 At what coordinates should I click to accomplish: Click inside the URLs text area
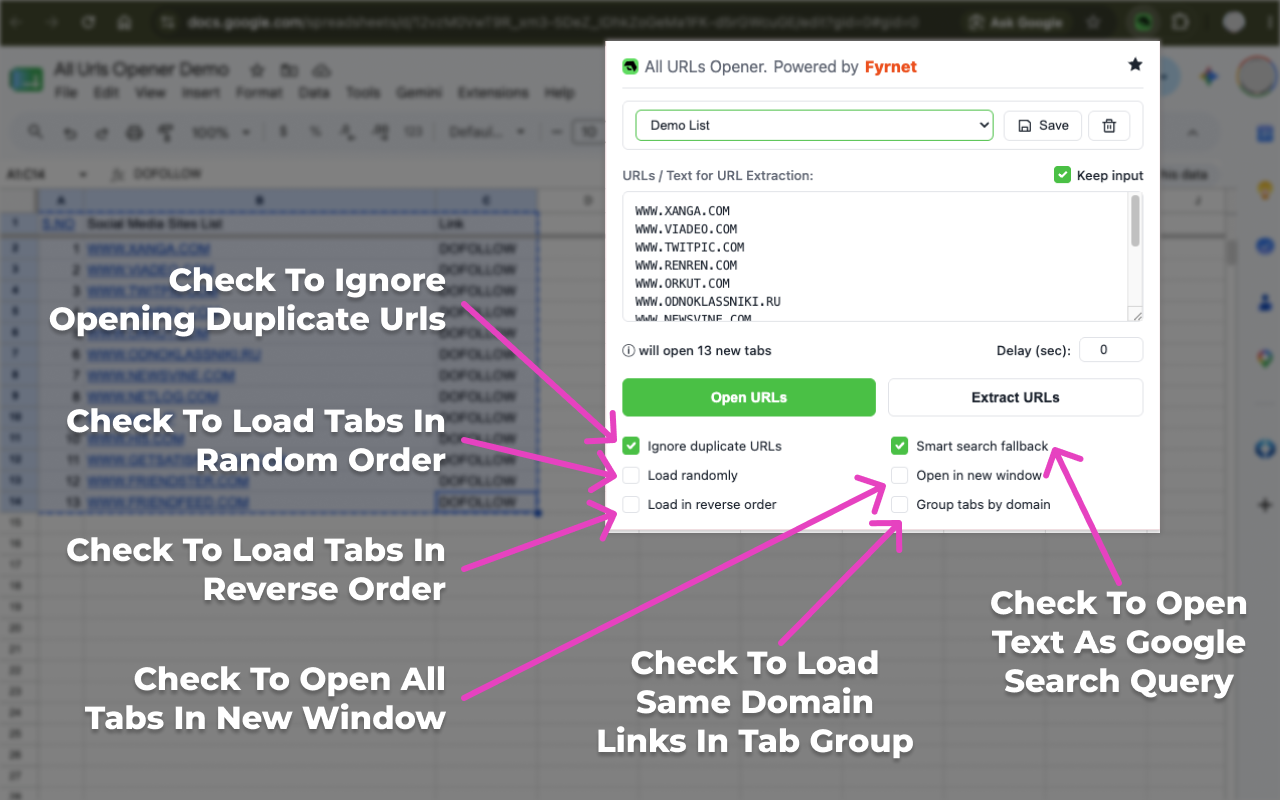click(882, 257)
